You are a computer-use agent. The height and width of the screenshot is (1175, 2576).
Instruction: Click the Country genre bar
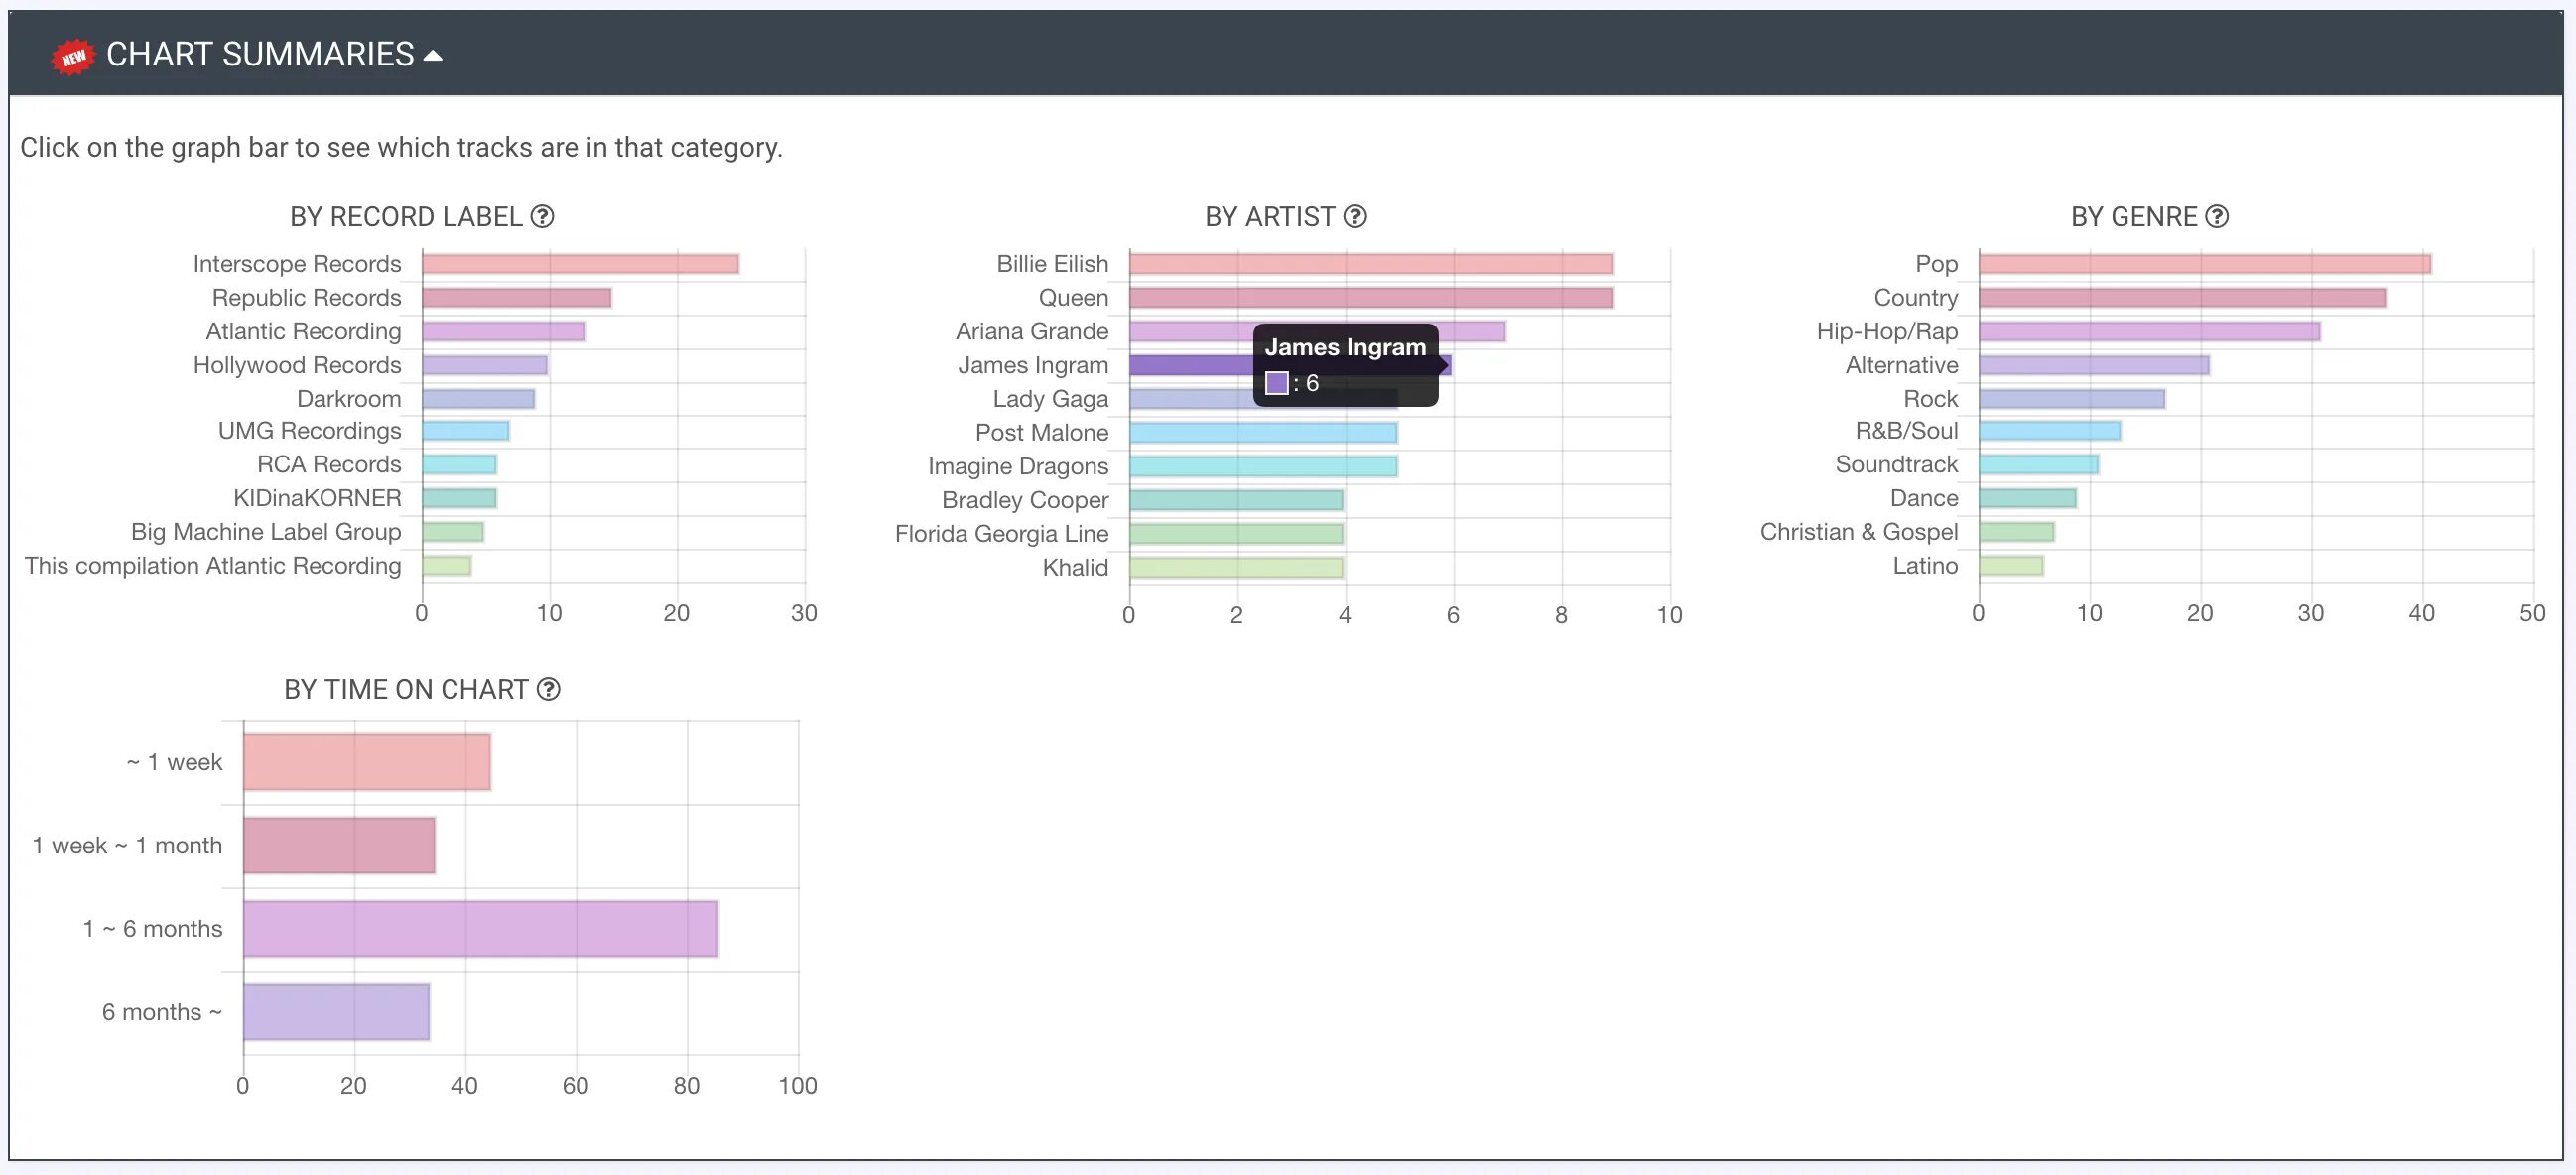click(2182, 298)
